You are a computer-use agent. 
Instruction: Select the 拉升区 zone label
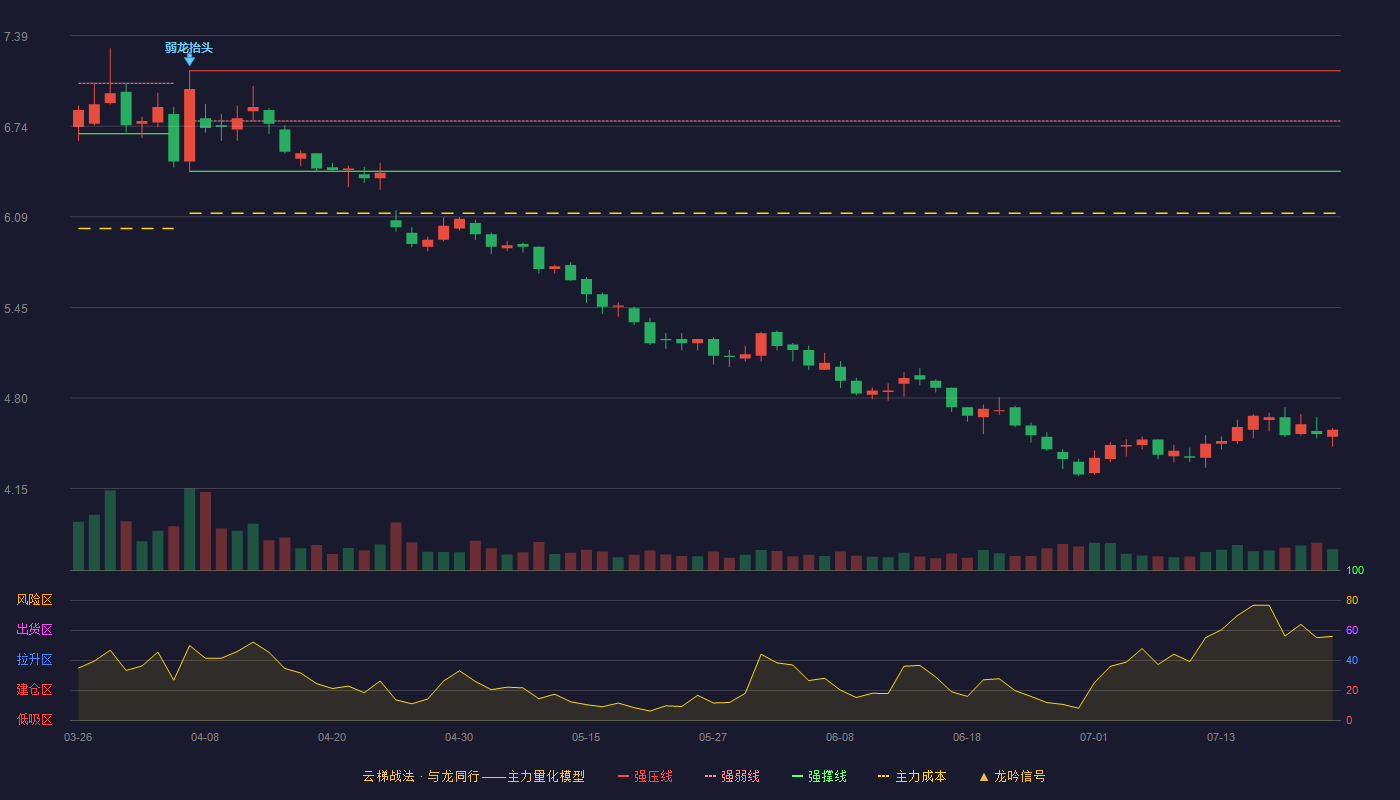tap(34, 660)
